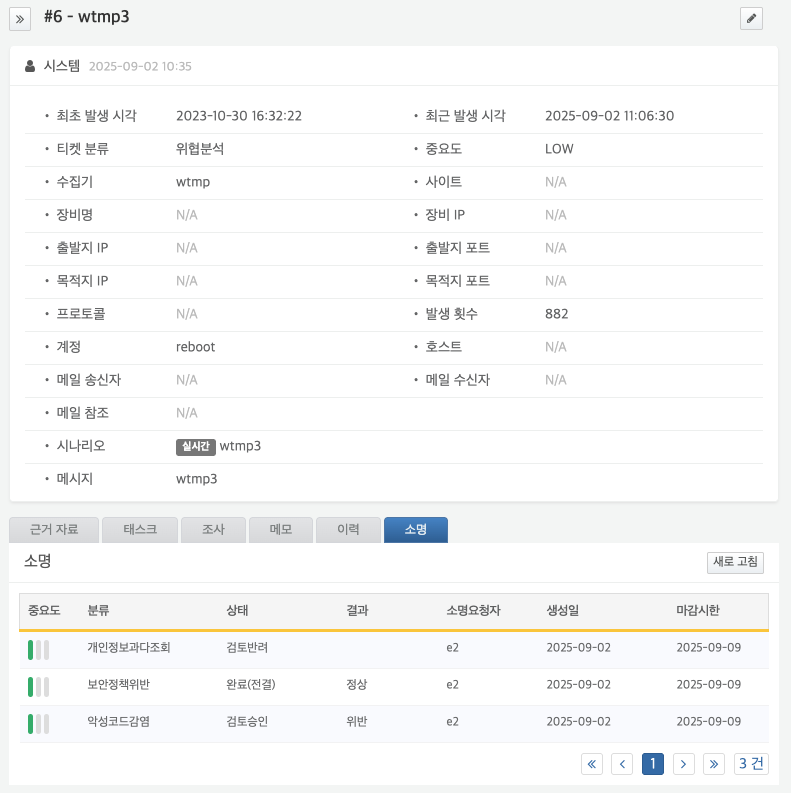The width and height of the screenshot is (791, 793).
Task: Click severity bars in 보안정책위반 row
Action: (38, 687)
